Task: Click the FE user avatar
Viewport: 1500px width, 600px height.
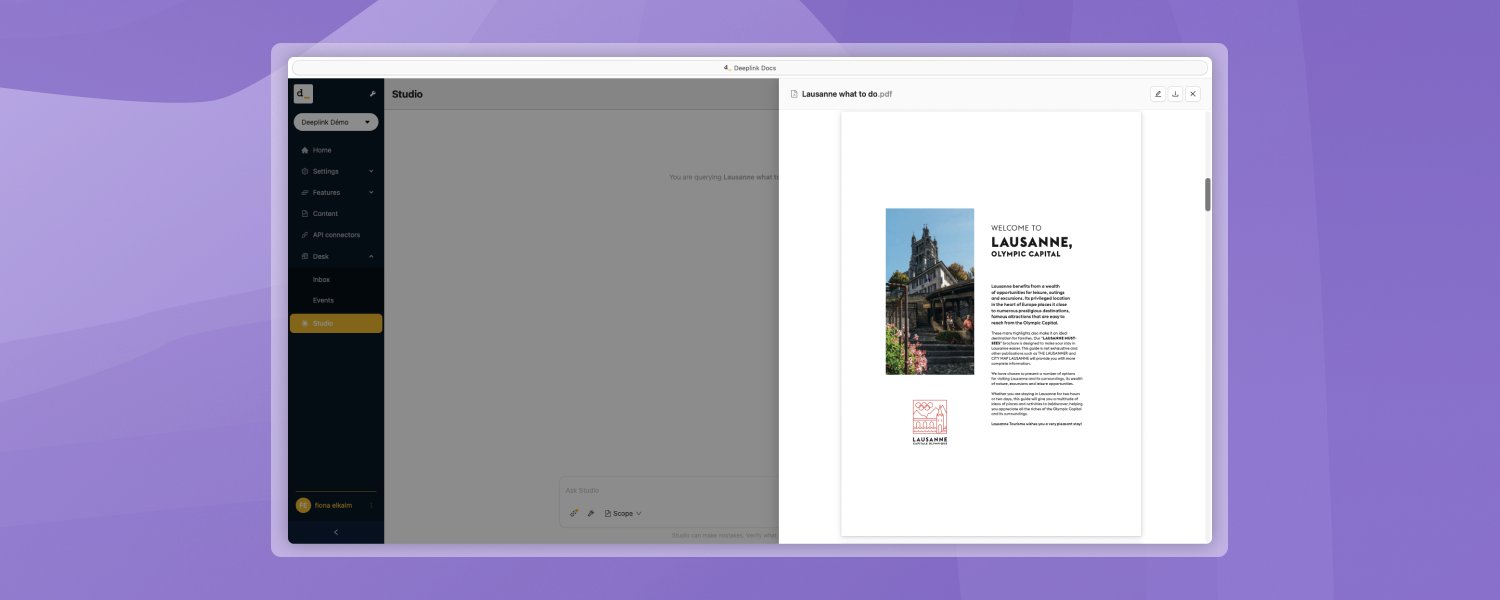Action: pos(303,505)
